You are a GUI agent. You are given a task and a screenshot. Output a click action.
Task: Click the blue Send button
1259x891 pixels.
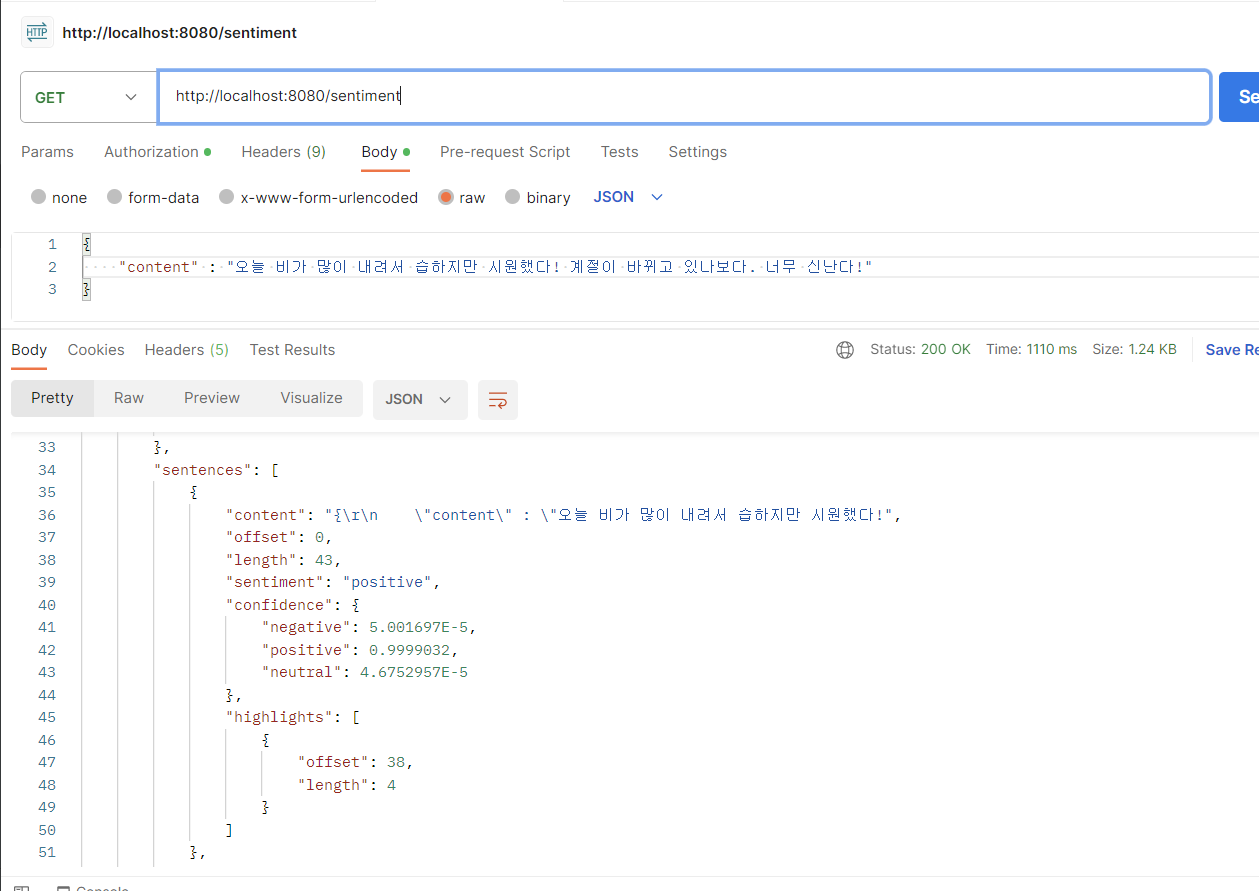click(x=1241, y=97)
